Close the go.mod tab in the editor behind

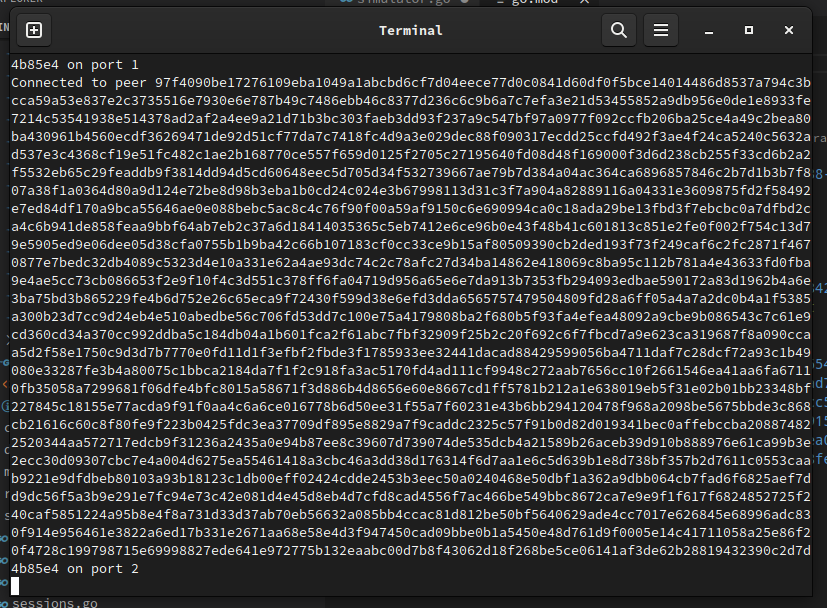coord(584,2)
